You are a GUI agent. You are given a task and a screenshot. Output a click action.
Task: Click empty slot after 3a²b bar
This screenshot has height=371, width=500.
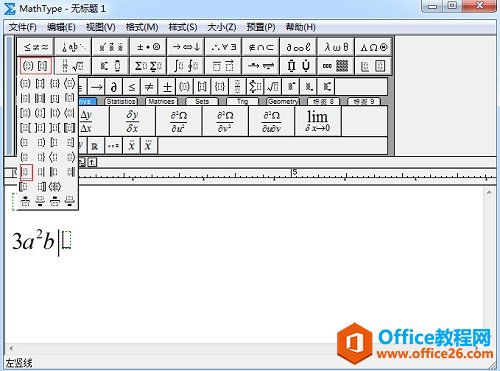coord(67,240)
